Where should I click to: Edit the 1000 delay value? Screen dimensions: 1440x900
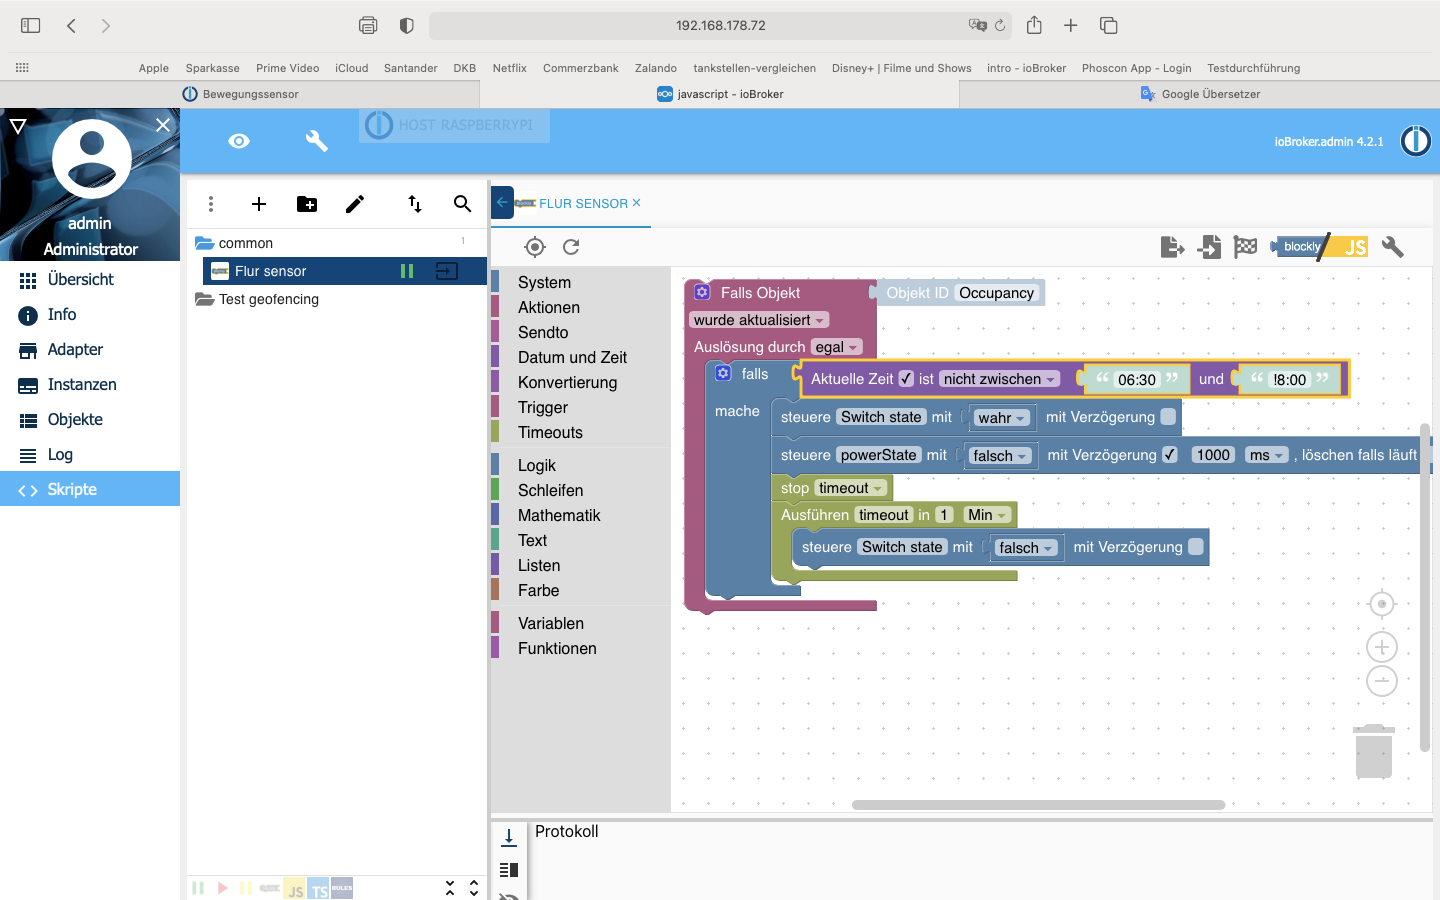(x=1213, y=455)
